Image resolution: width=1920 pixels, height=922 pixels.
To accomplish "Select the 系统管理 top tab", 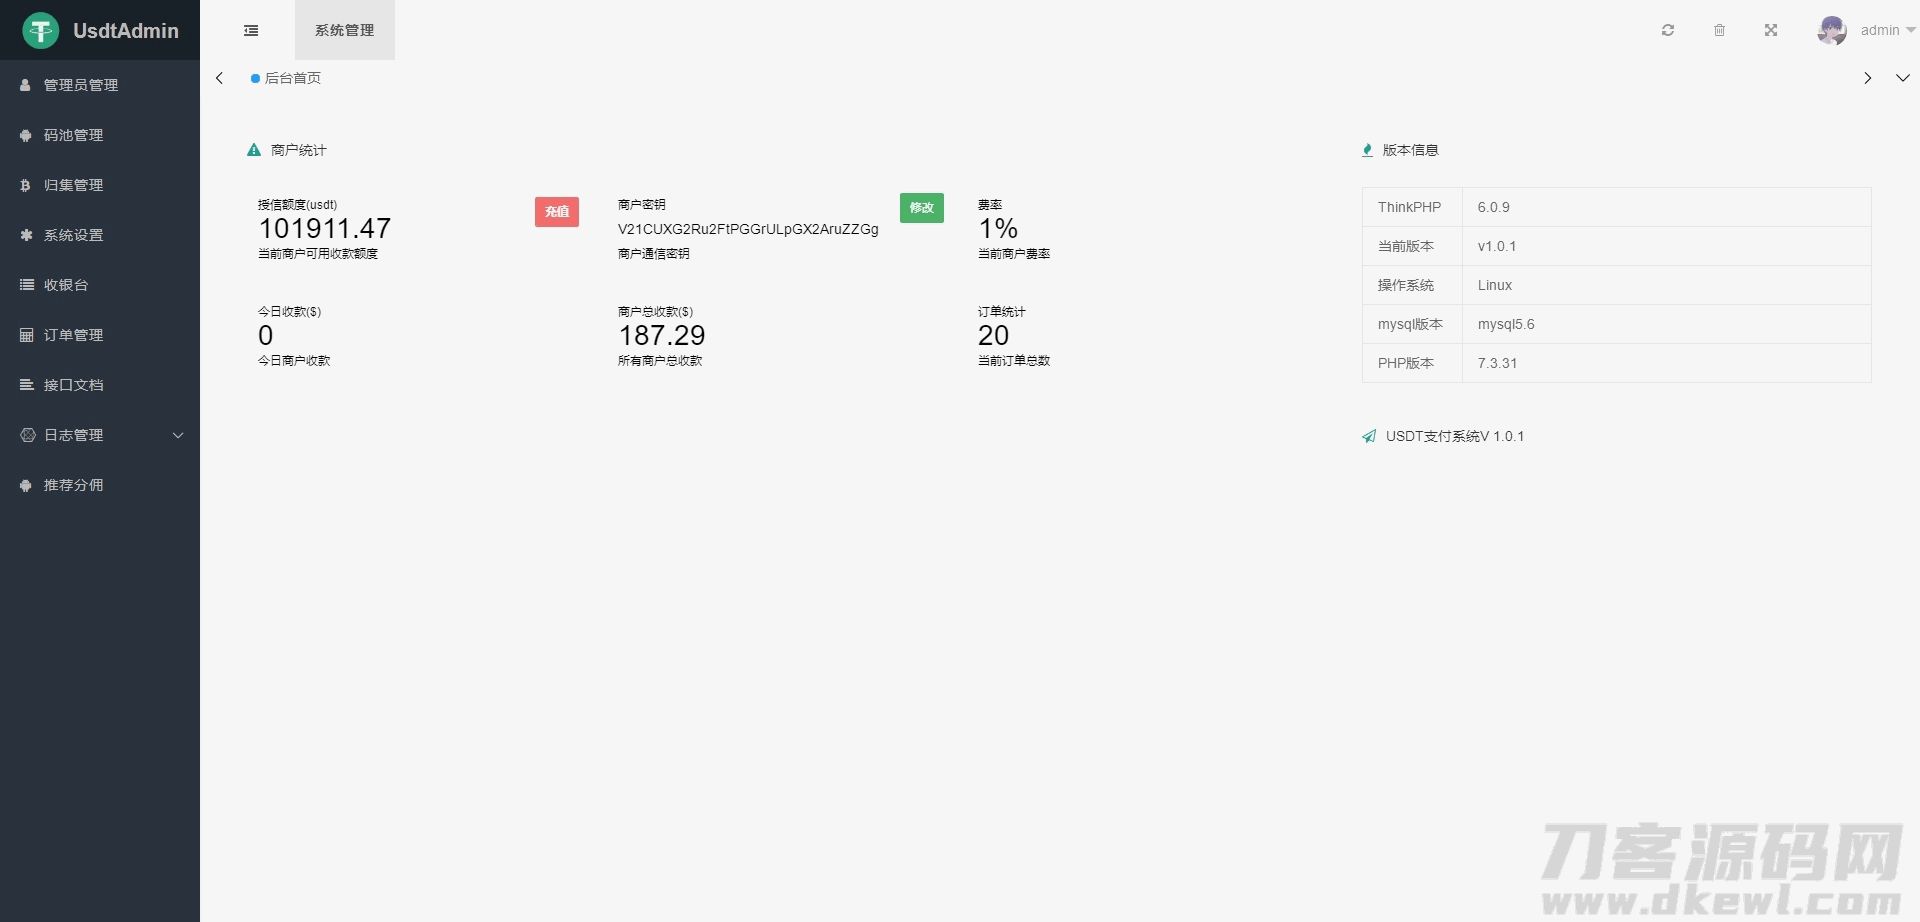I will [x=344, y=30].
